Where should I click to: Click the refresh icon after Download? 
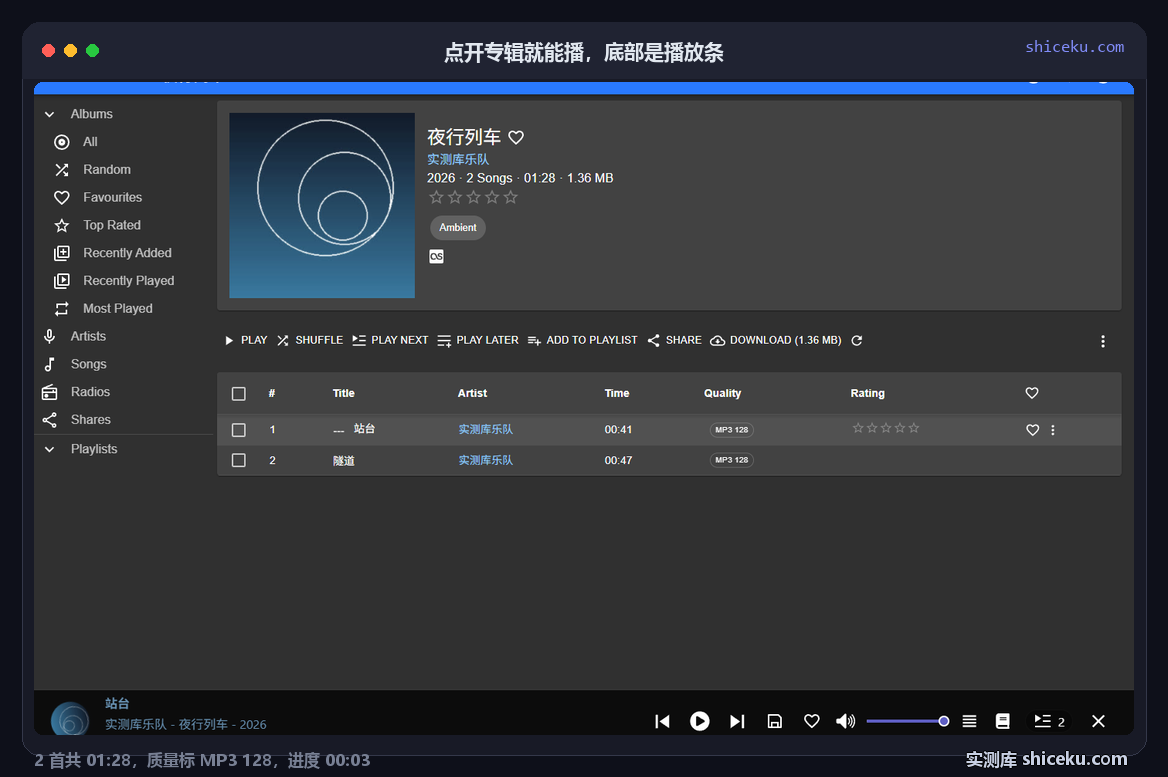857,340
